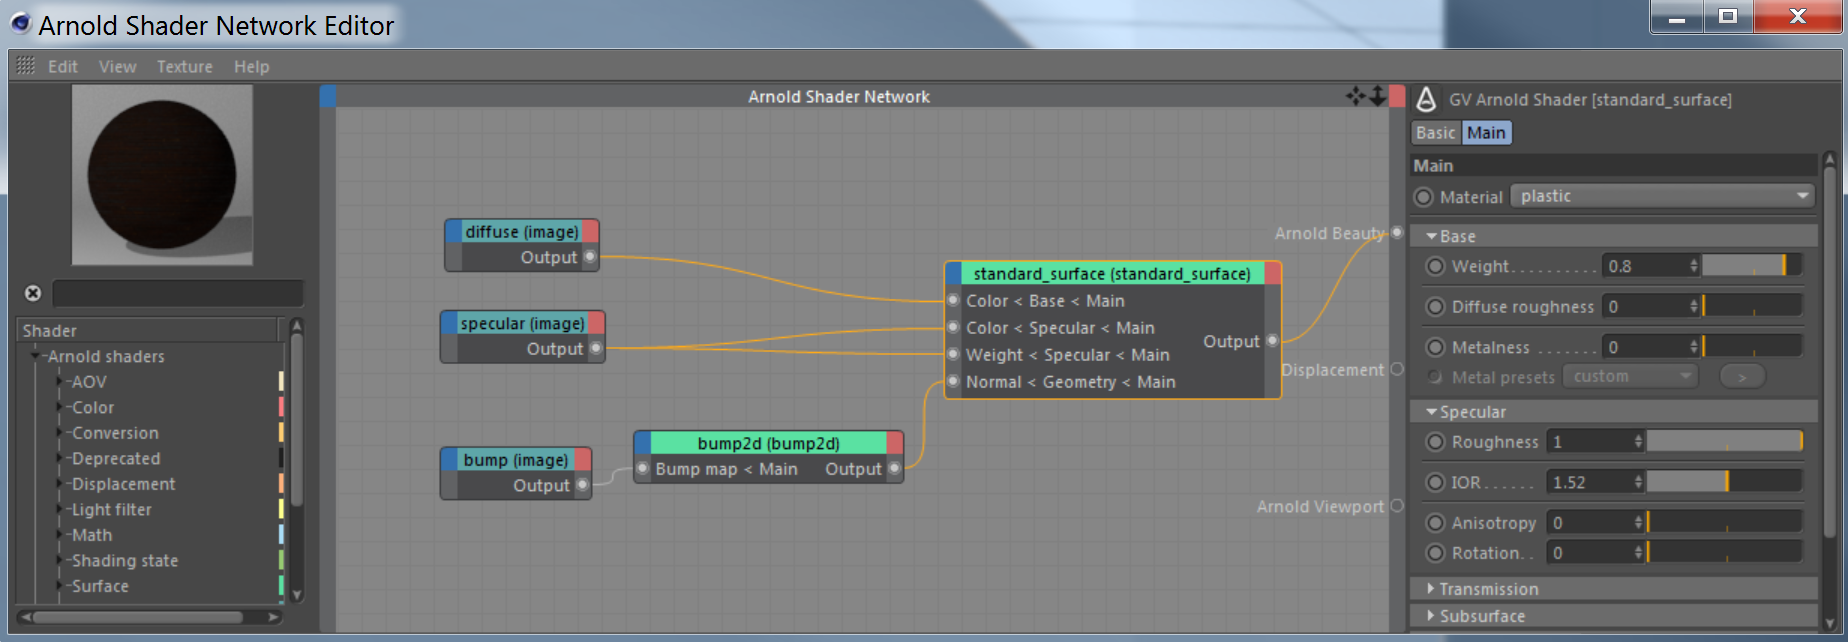Click the bump2d node Output port
The image size is (1848, 642).
(x=894, y=468)
